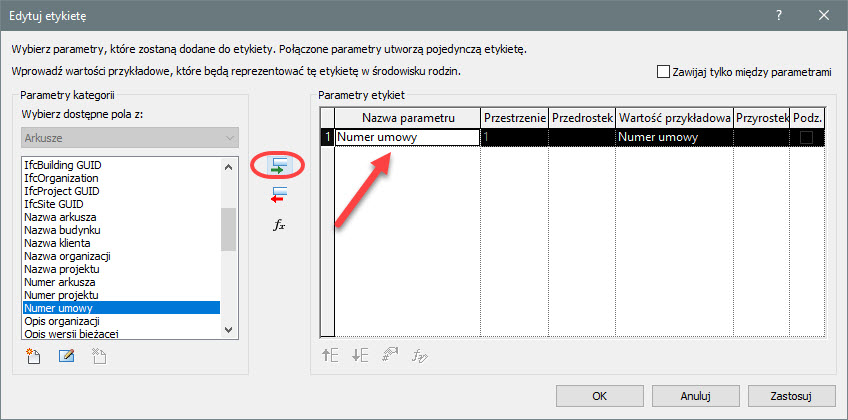848x420 pixels.
Task: Click the add parameter to label icon
Action: point(280,164)
